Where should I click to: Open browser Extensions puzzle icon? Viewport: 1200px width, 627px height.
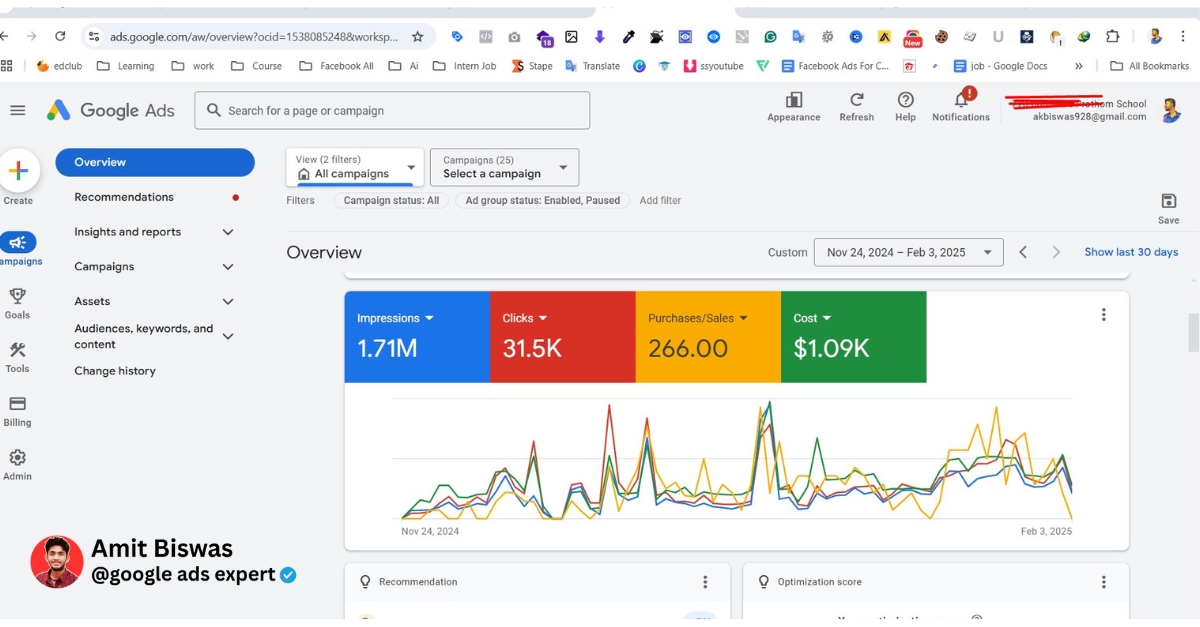1112,37
